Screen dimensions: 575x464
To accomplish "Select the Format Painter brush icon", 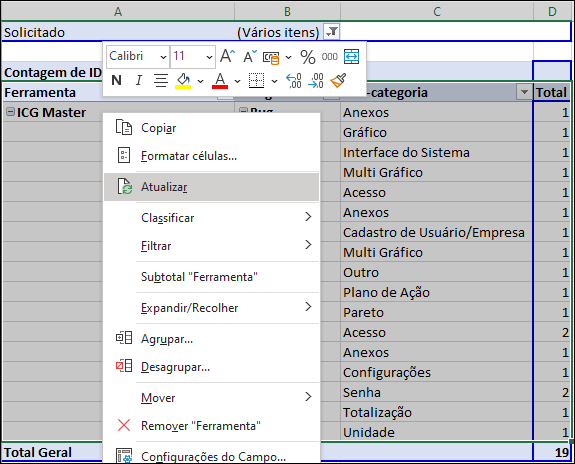I will click(338, 80).
